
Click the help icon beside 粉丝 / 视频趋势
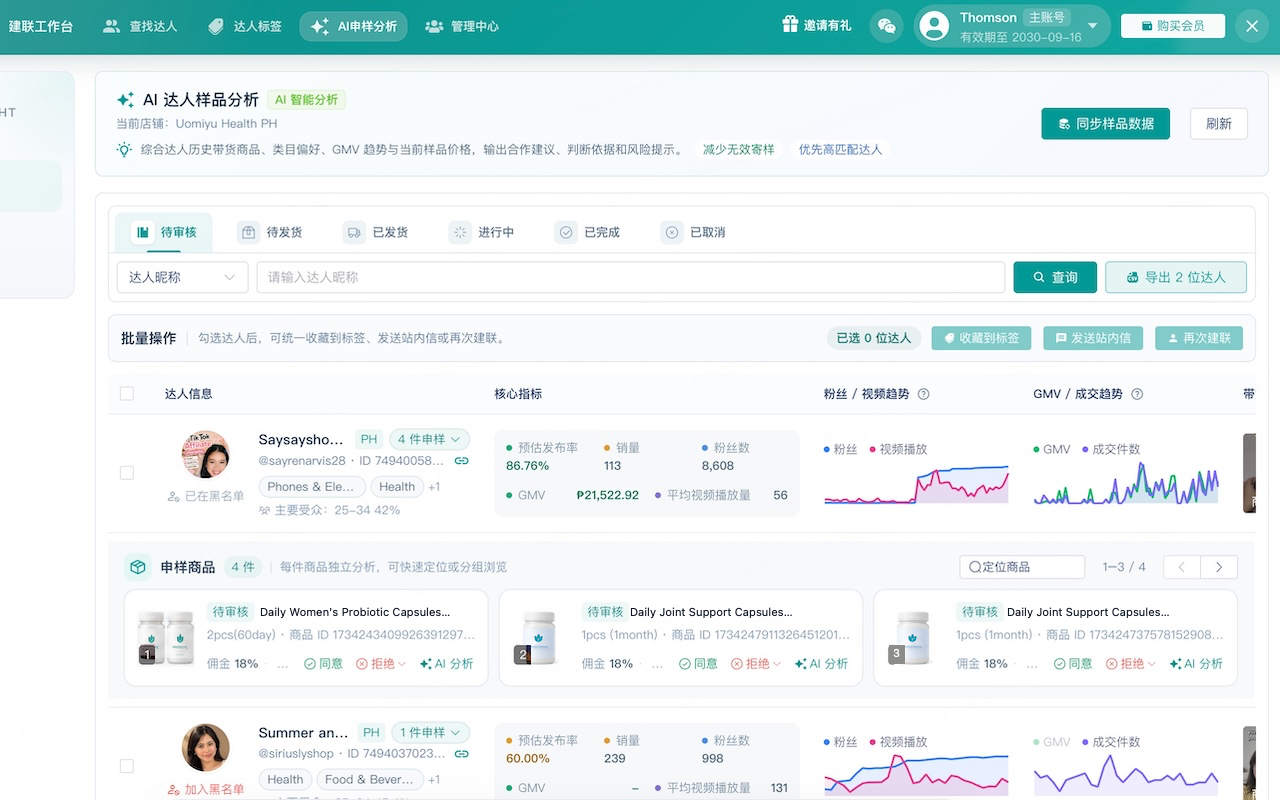pyautogui.click(x=923, y=394)
